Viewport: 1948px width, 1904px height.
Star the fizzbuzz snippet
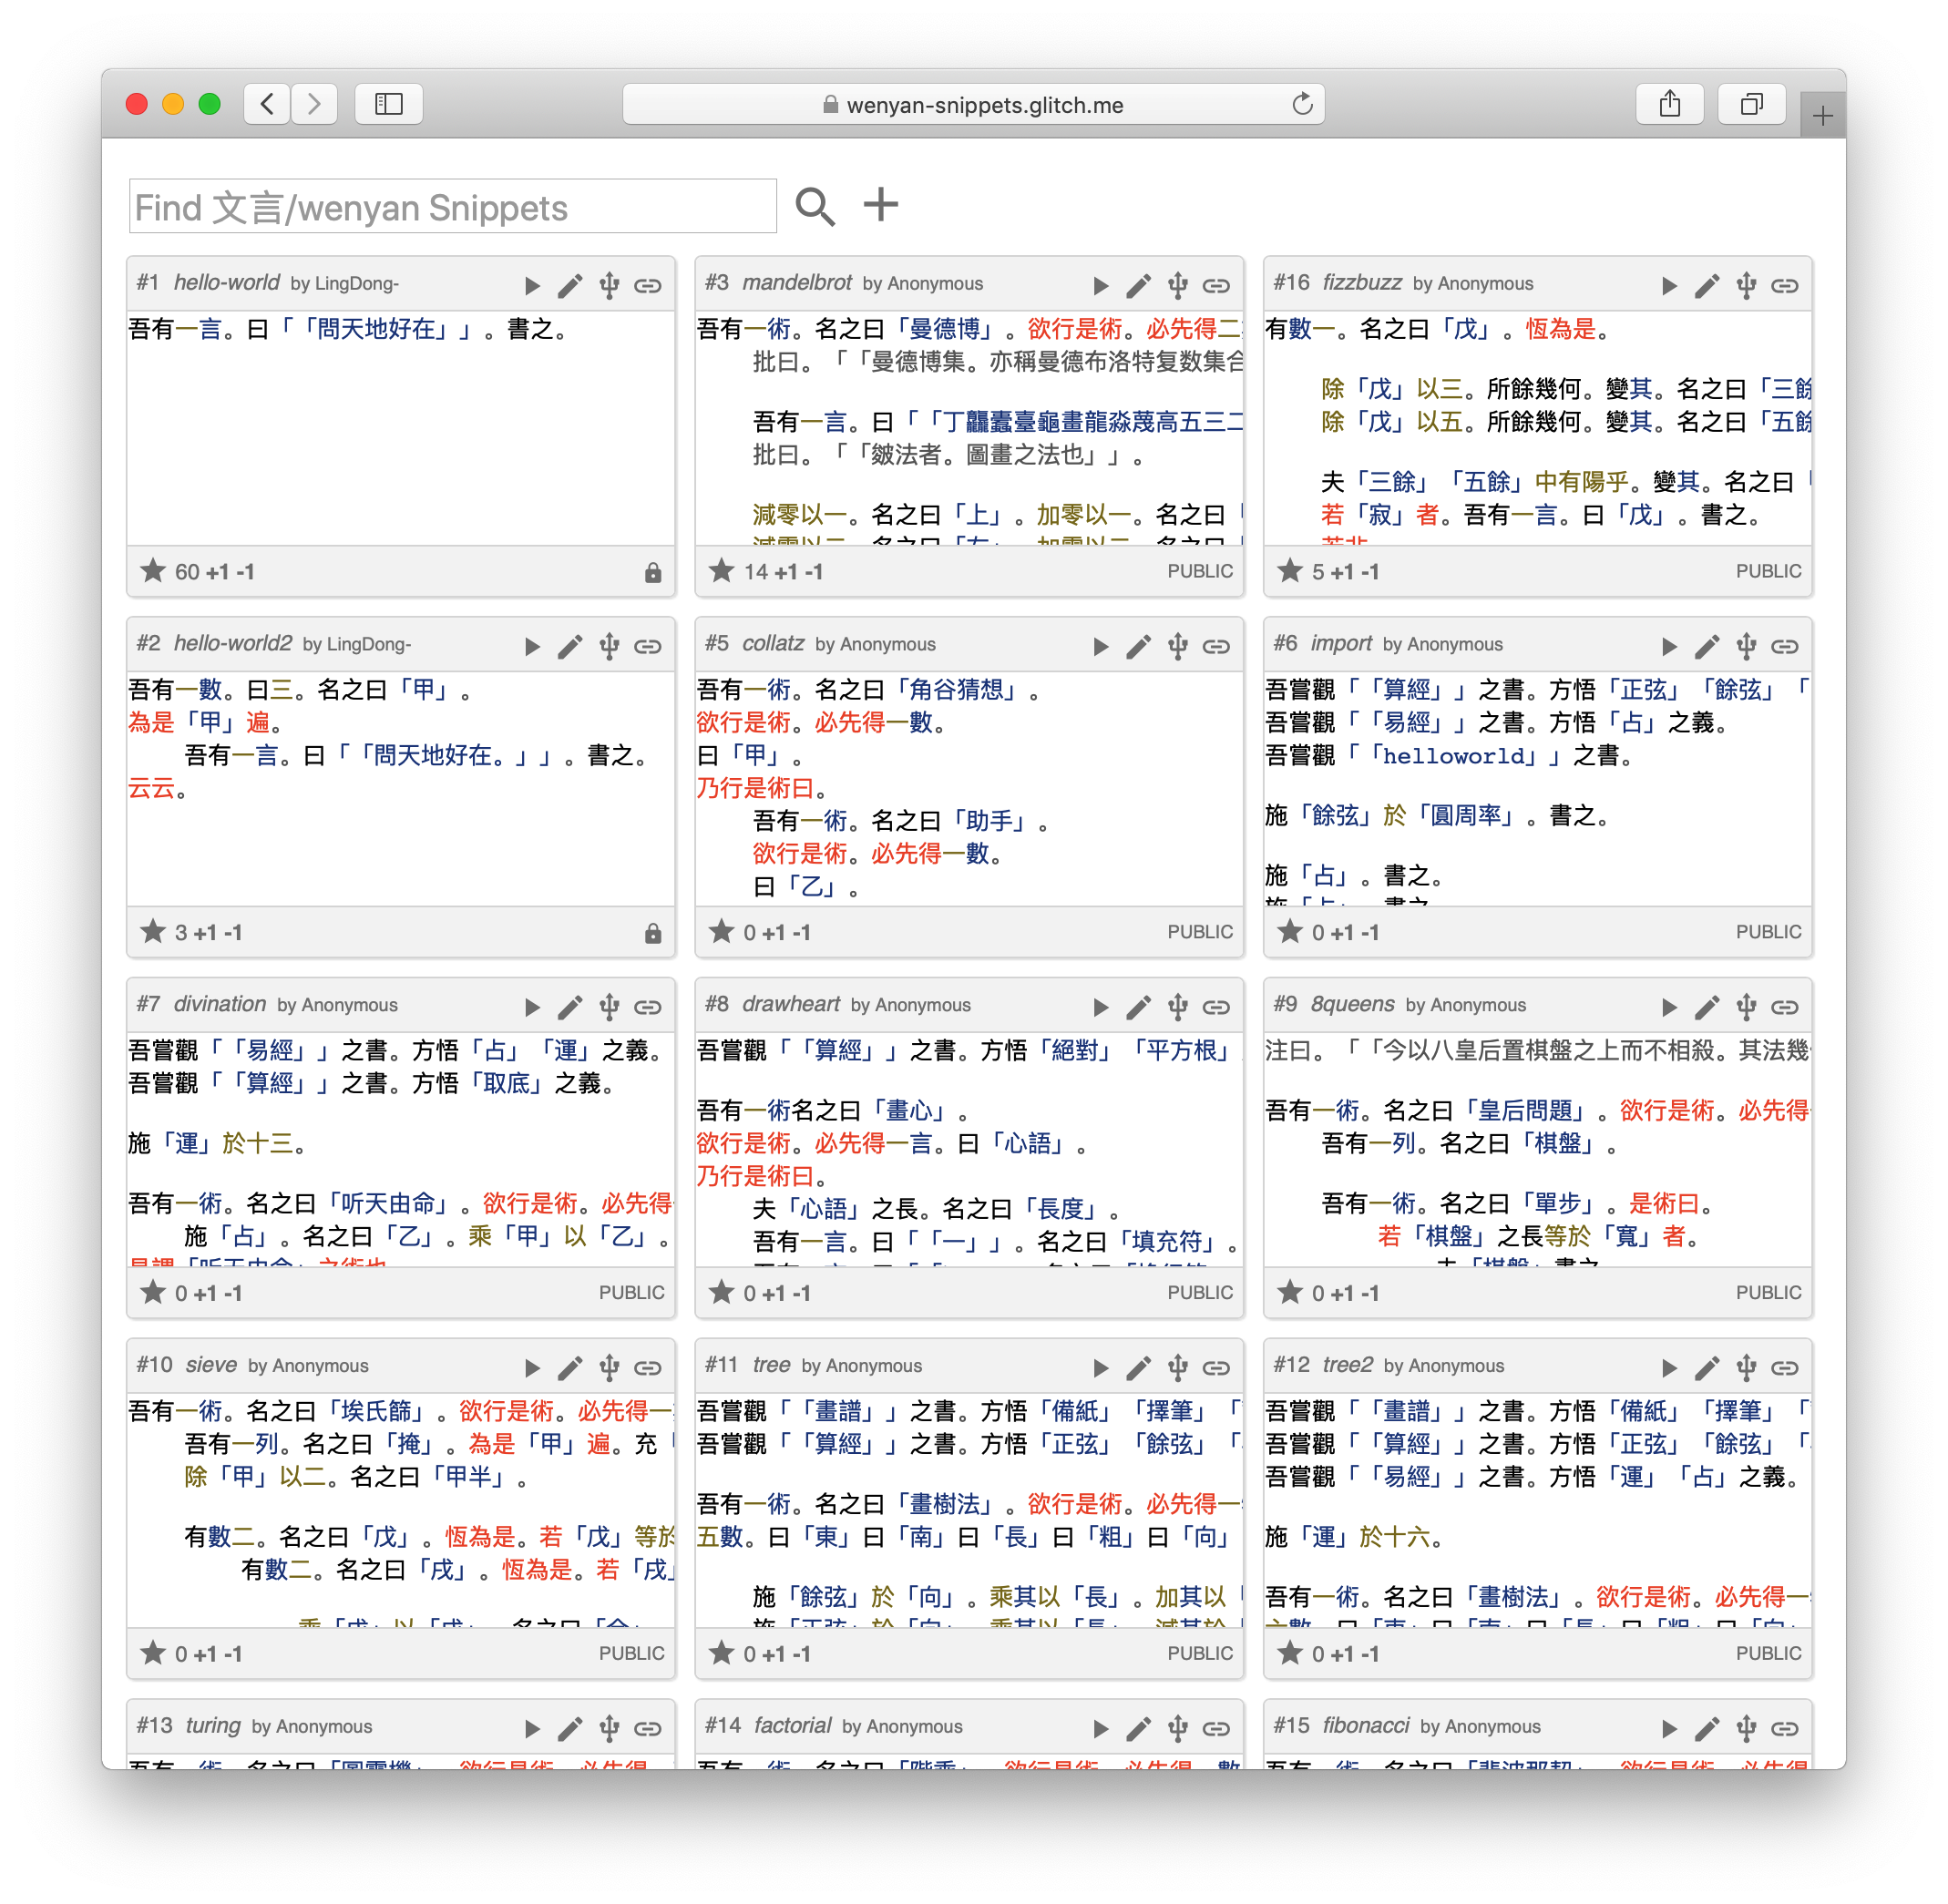click(x=1290, y=571)
